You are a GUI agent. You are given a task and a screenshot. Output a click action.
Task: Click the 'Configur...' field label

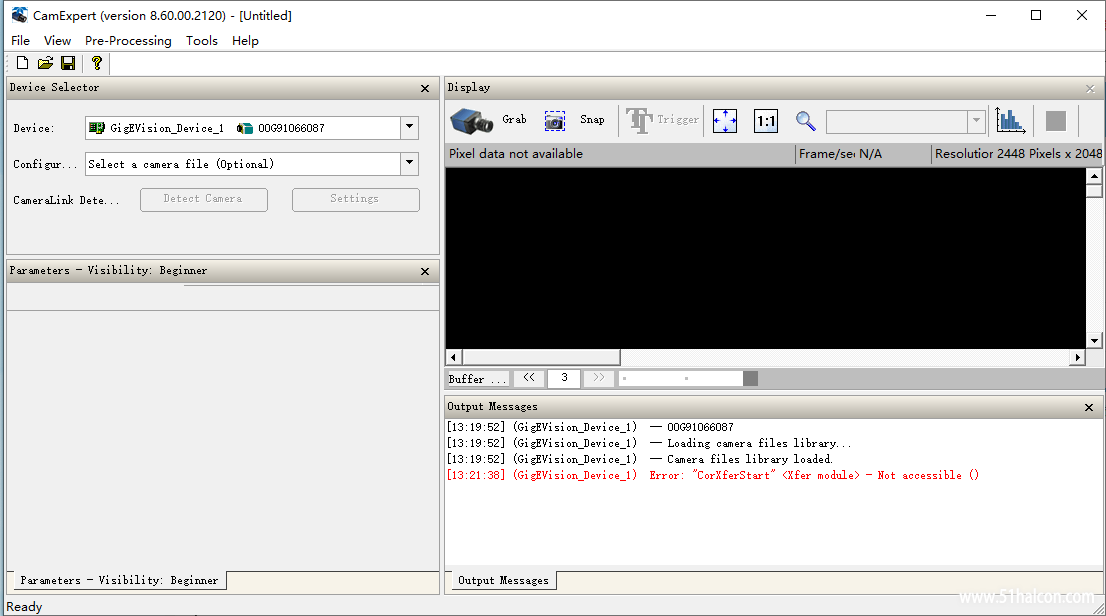pos(45,164)
